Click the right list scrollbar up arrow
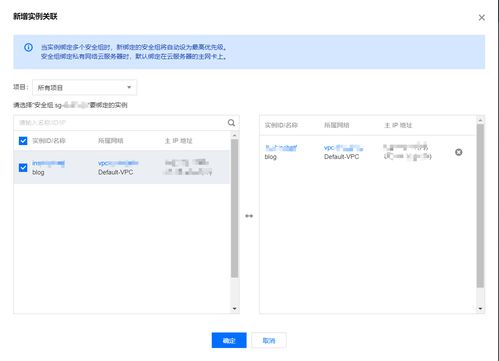 (480, 120)
